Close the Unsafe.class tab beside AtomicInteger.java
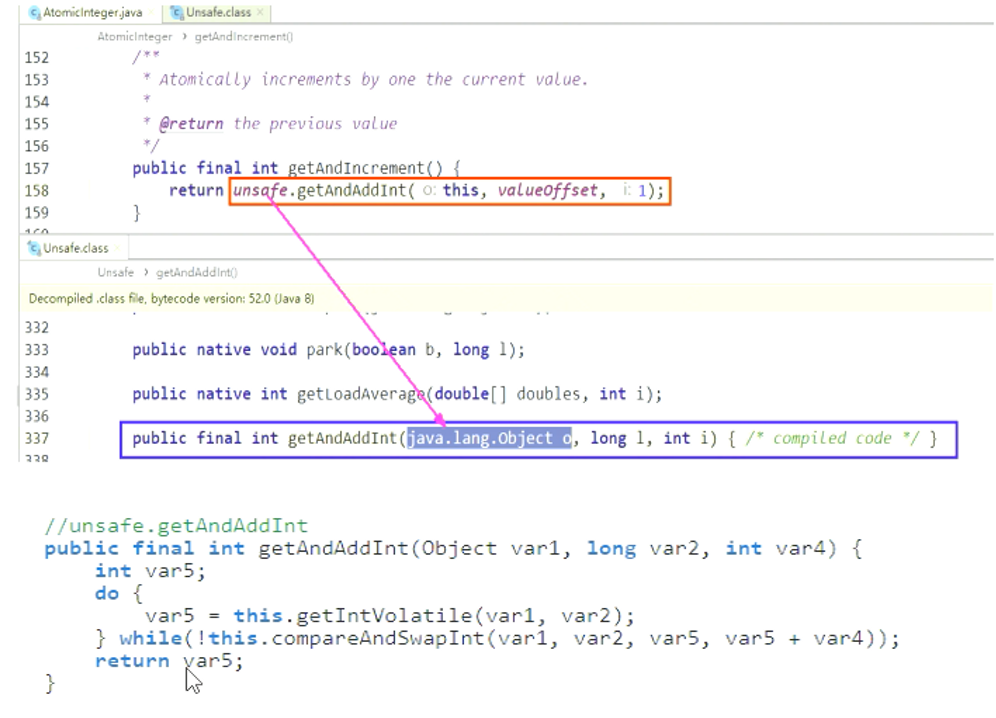996x718 pixels. point(260,12)
